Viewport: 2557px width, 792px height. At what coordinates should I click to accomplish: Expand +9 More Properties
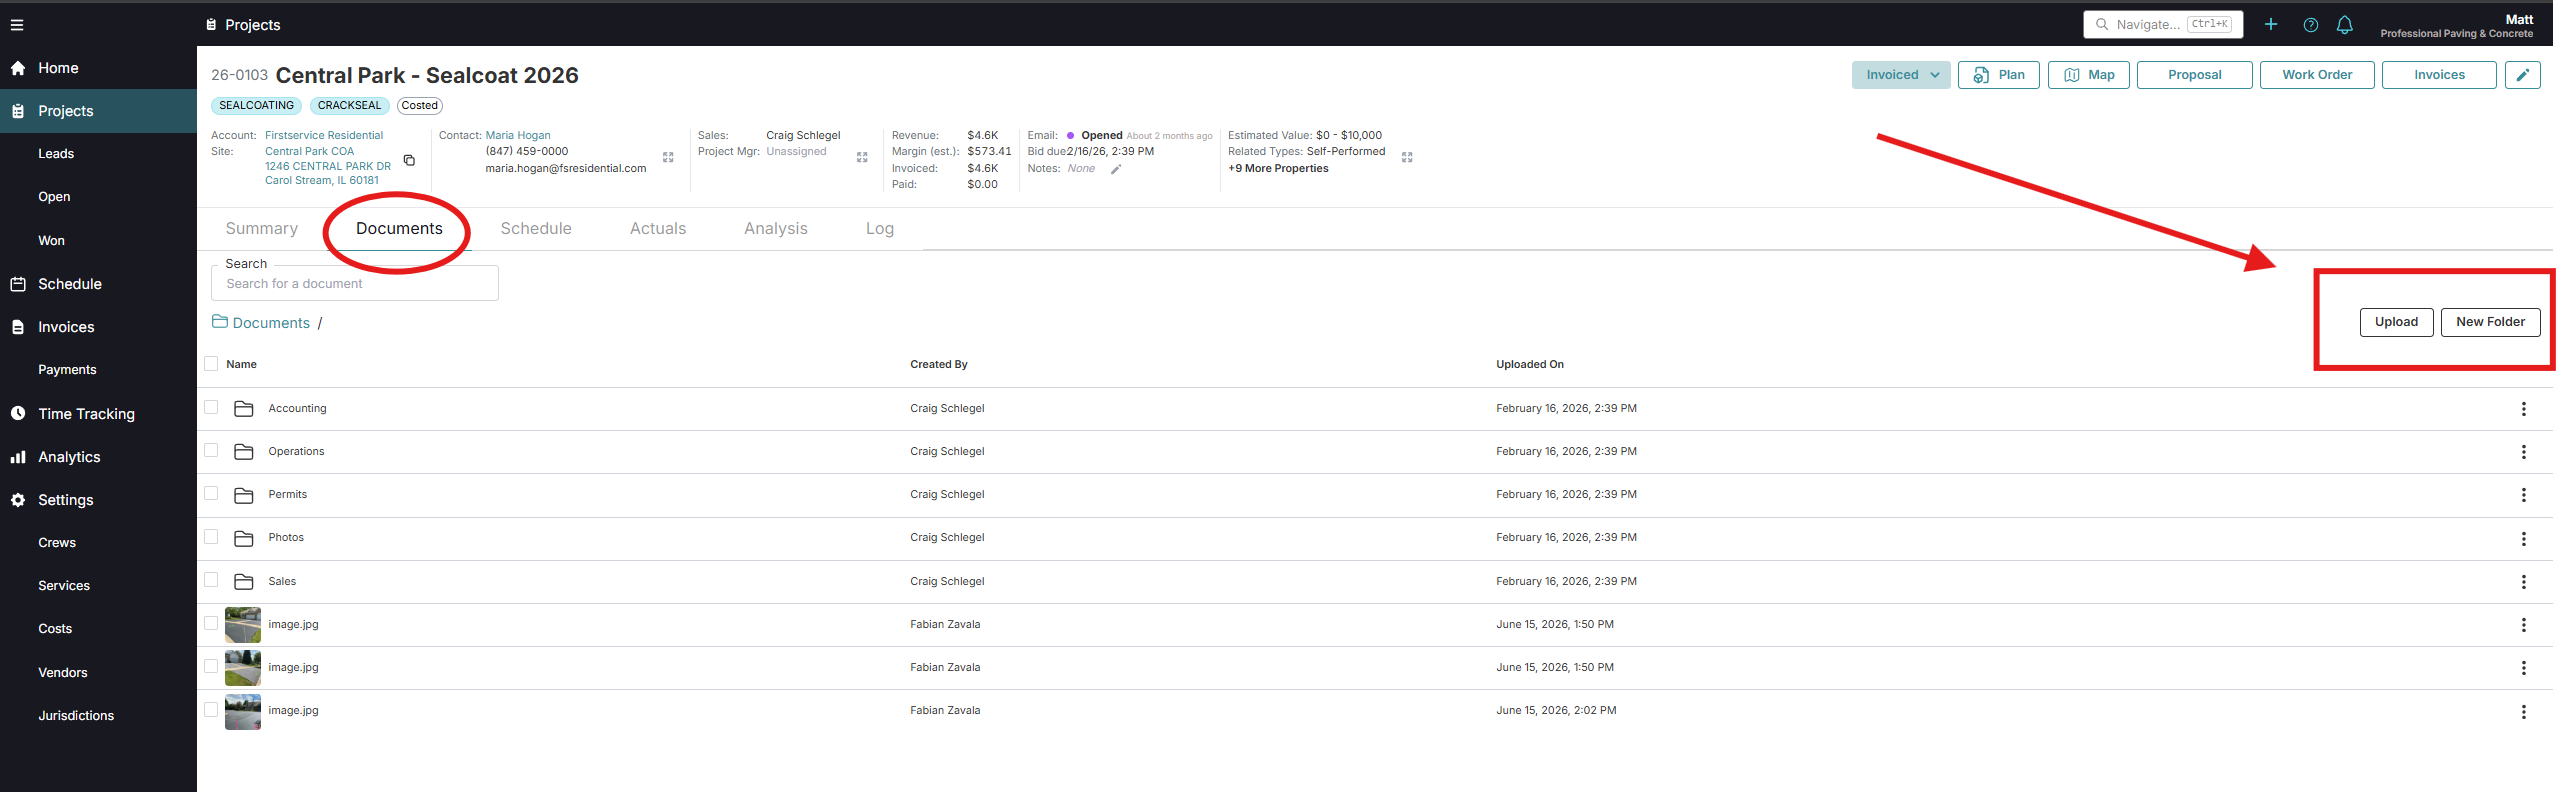coord(1278,169)
